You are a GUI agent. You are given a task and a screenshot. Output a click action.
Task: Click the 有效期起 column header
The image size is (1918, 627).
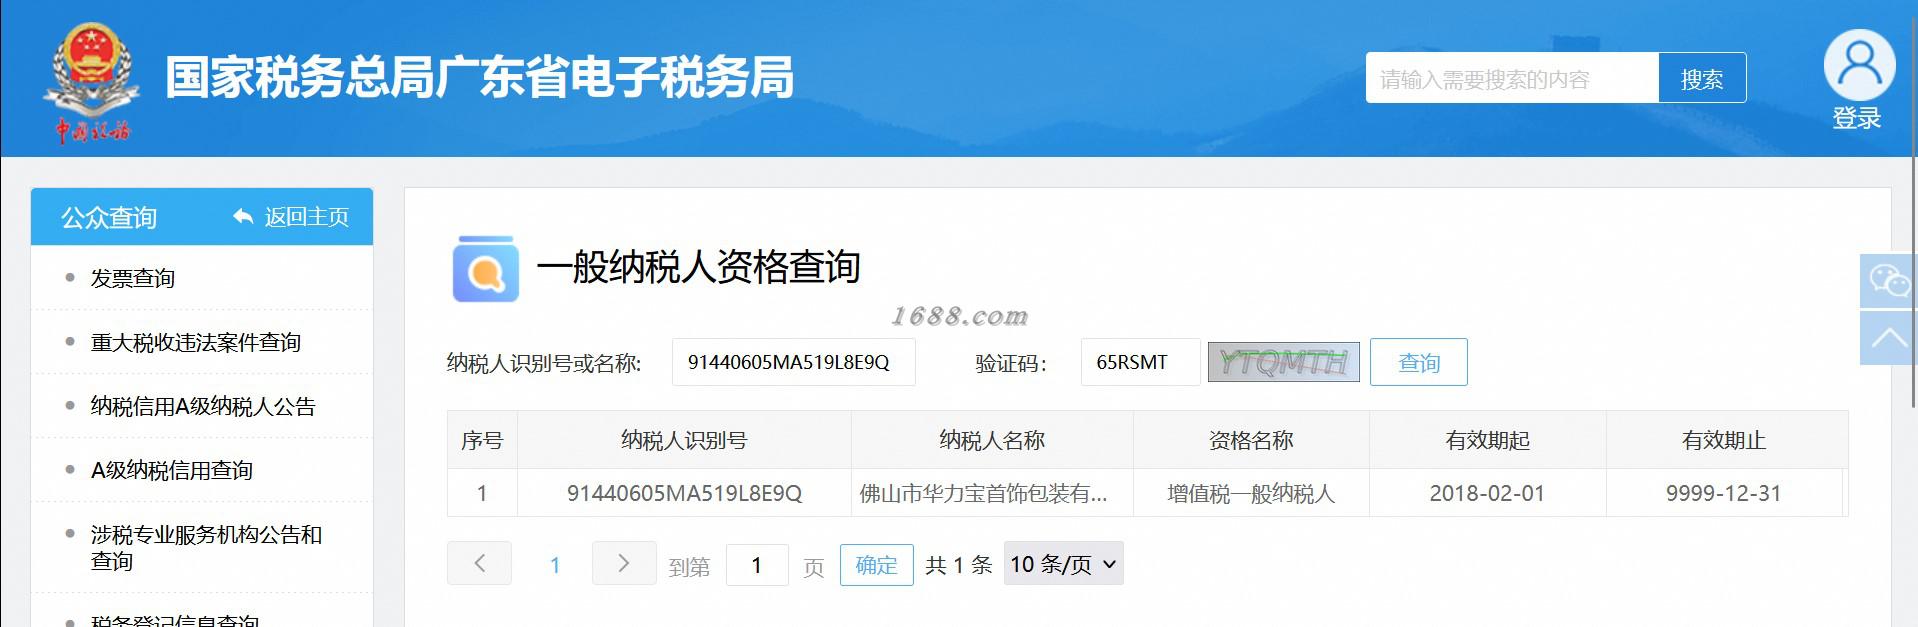1488,440
